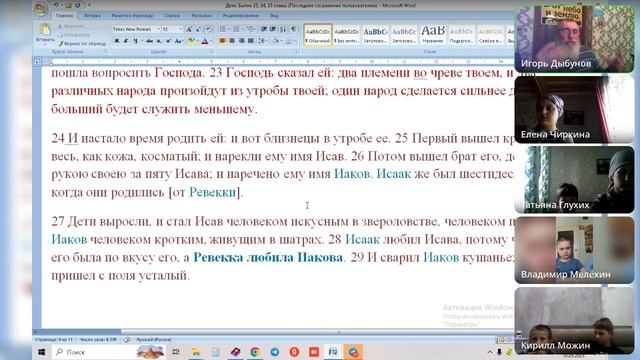
Task: Open the round Office button menu
Action: pyautogui.click(x=41, y=9)
